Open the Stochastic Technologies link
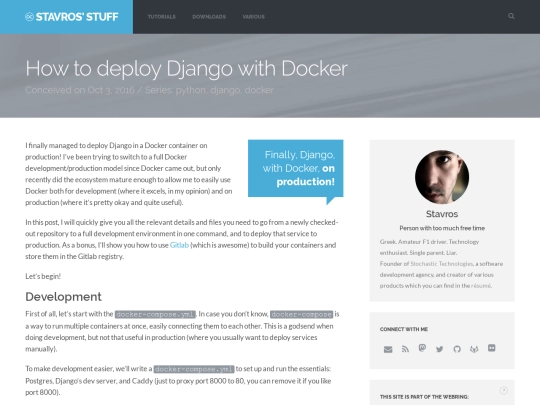This screenshot has height=405, width=540. [442, 263]
